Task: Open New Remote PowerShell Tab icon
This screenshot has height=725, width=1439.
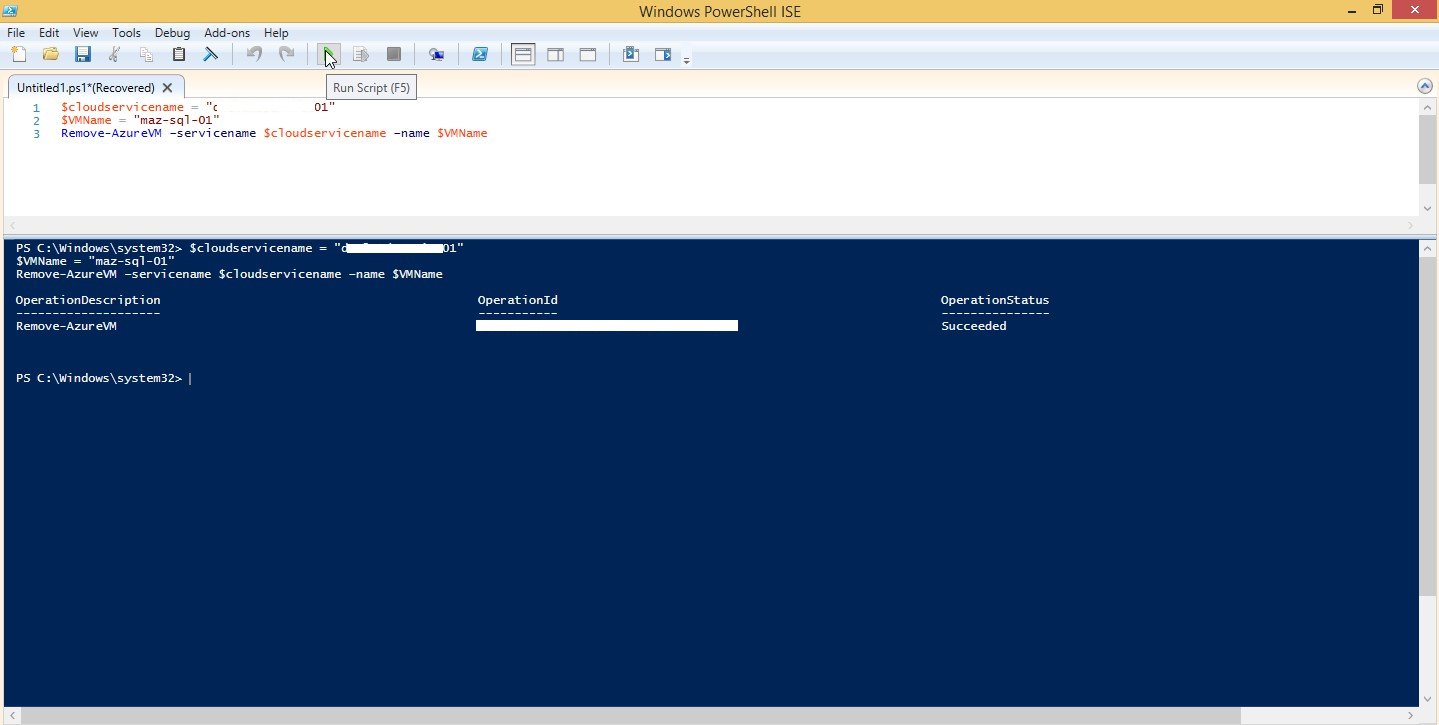Action: 436,54
